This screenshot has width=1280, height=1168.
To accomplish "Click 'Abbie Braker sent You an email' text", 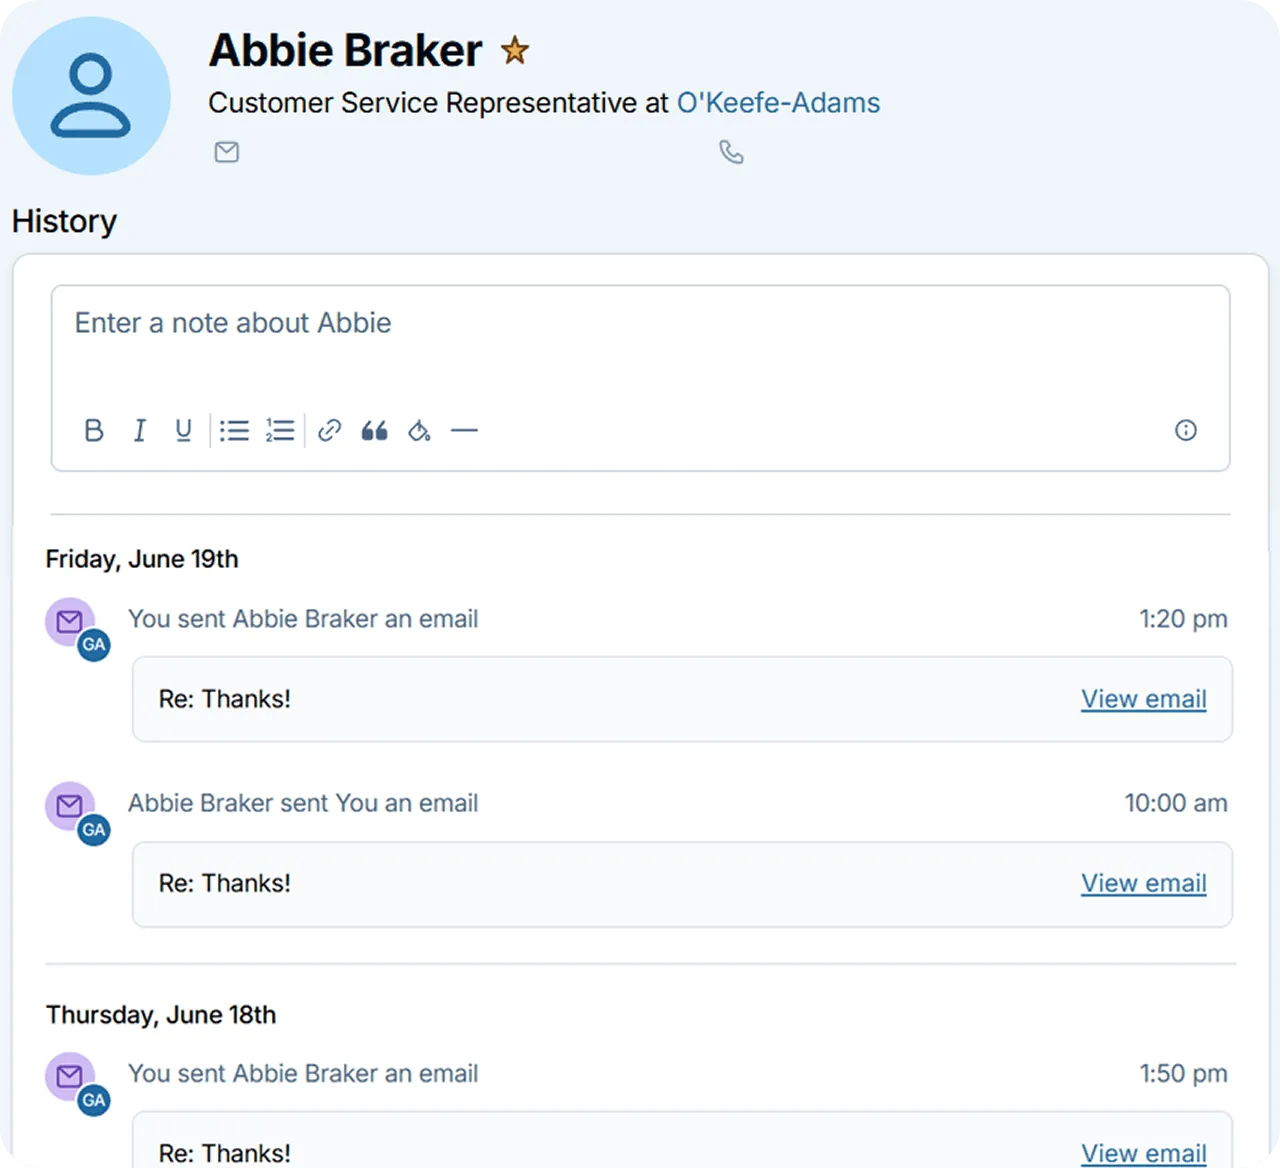I will pos(303,803).
